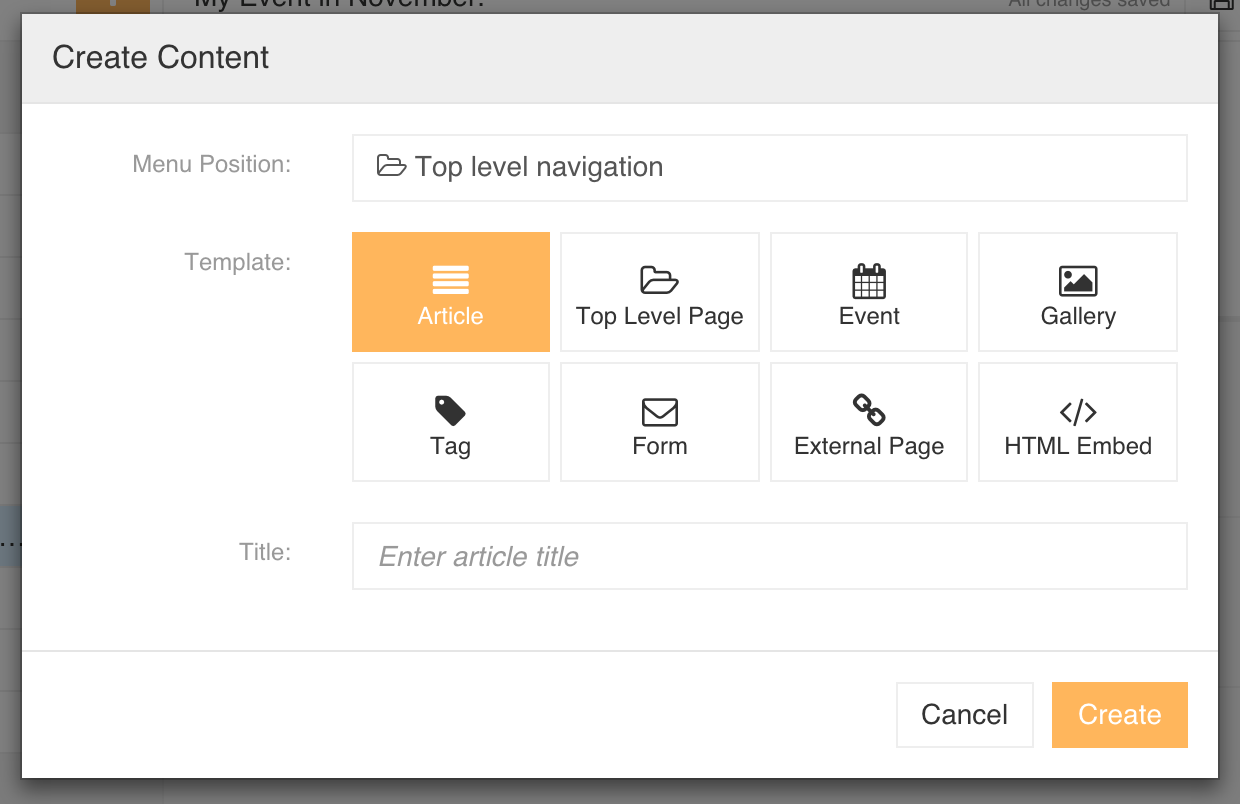Select the Article template tile
The image size is (1240, 804).
450,291
